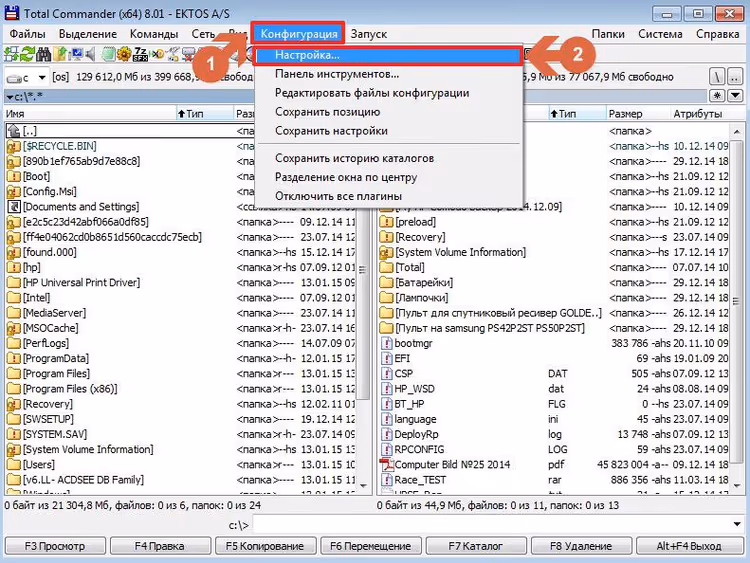Open the Папки menu
This screenshot has width=750, height=563.
coord(608,34)
